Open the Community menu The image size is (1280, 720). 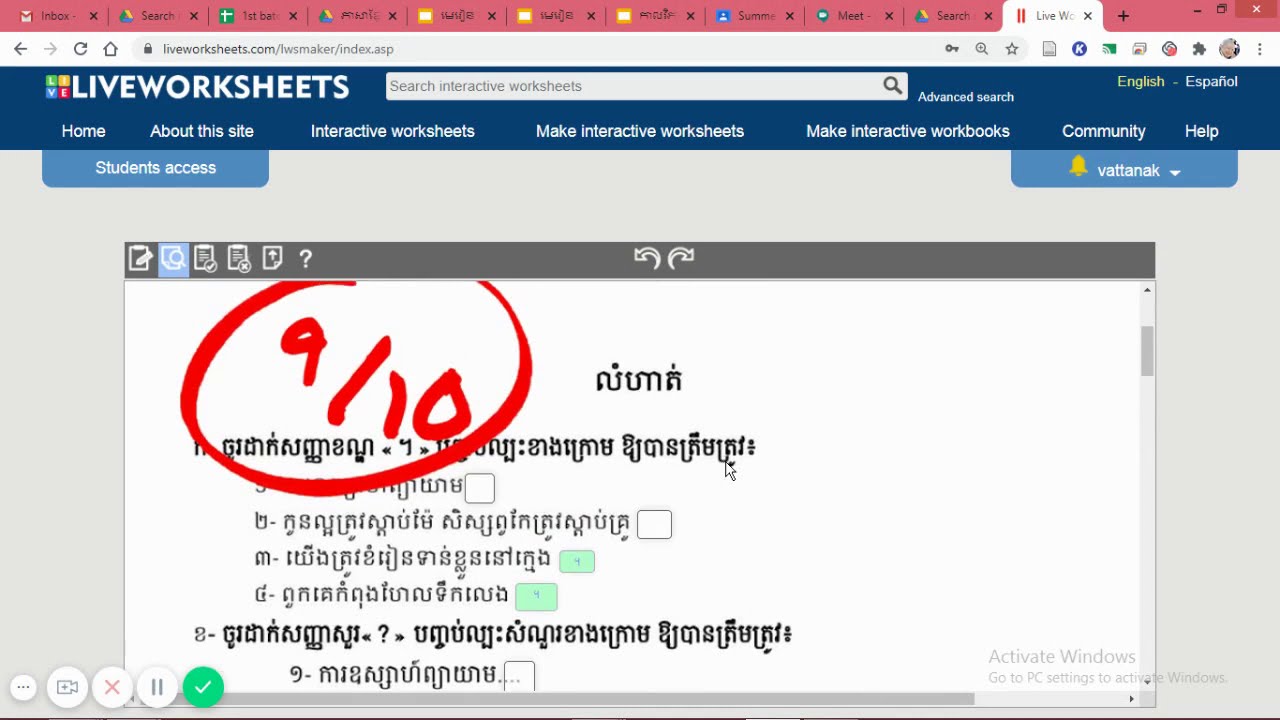pos(1104,131)
